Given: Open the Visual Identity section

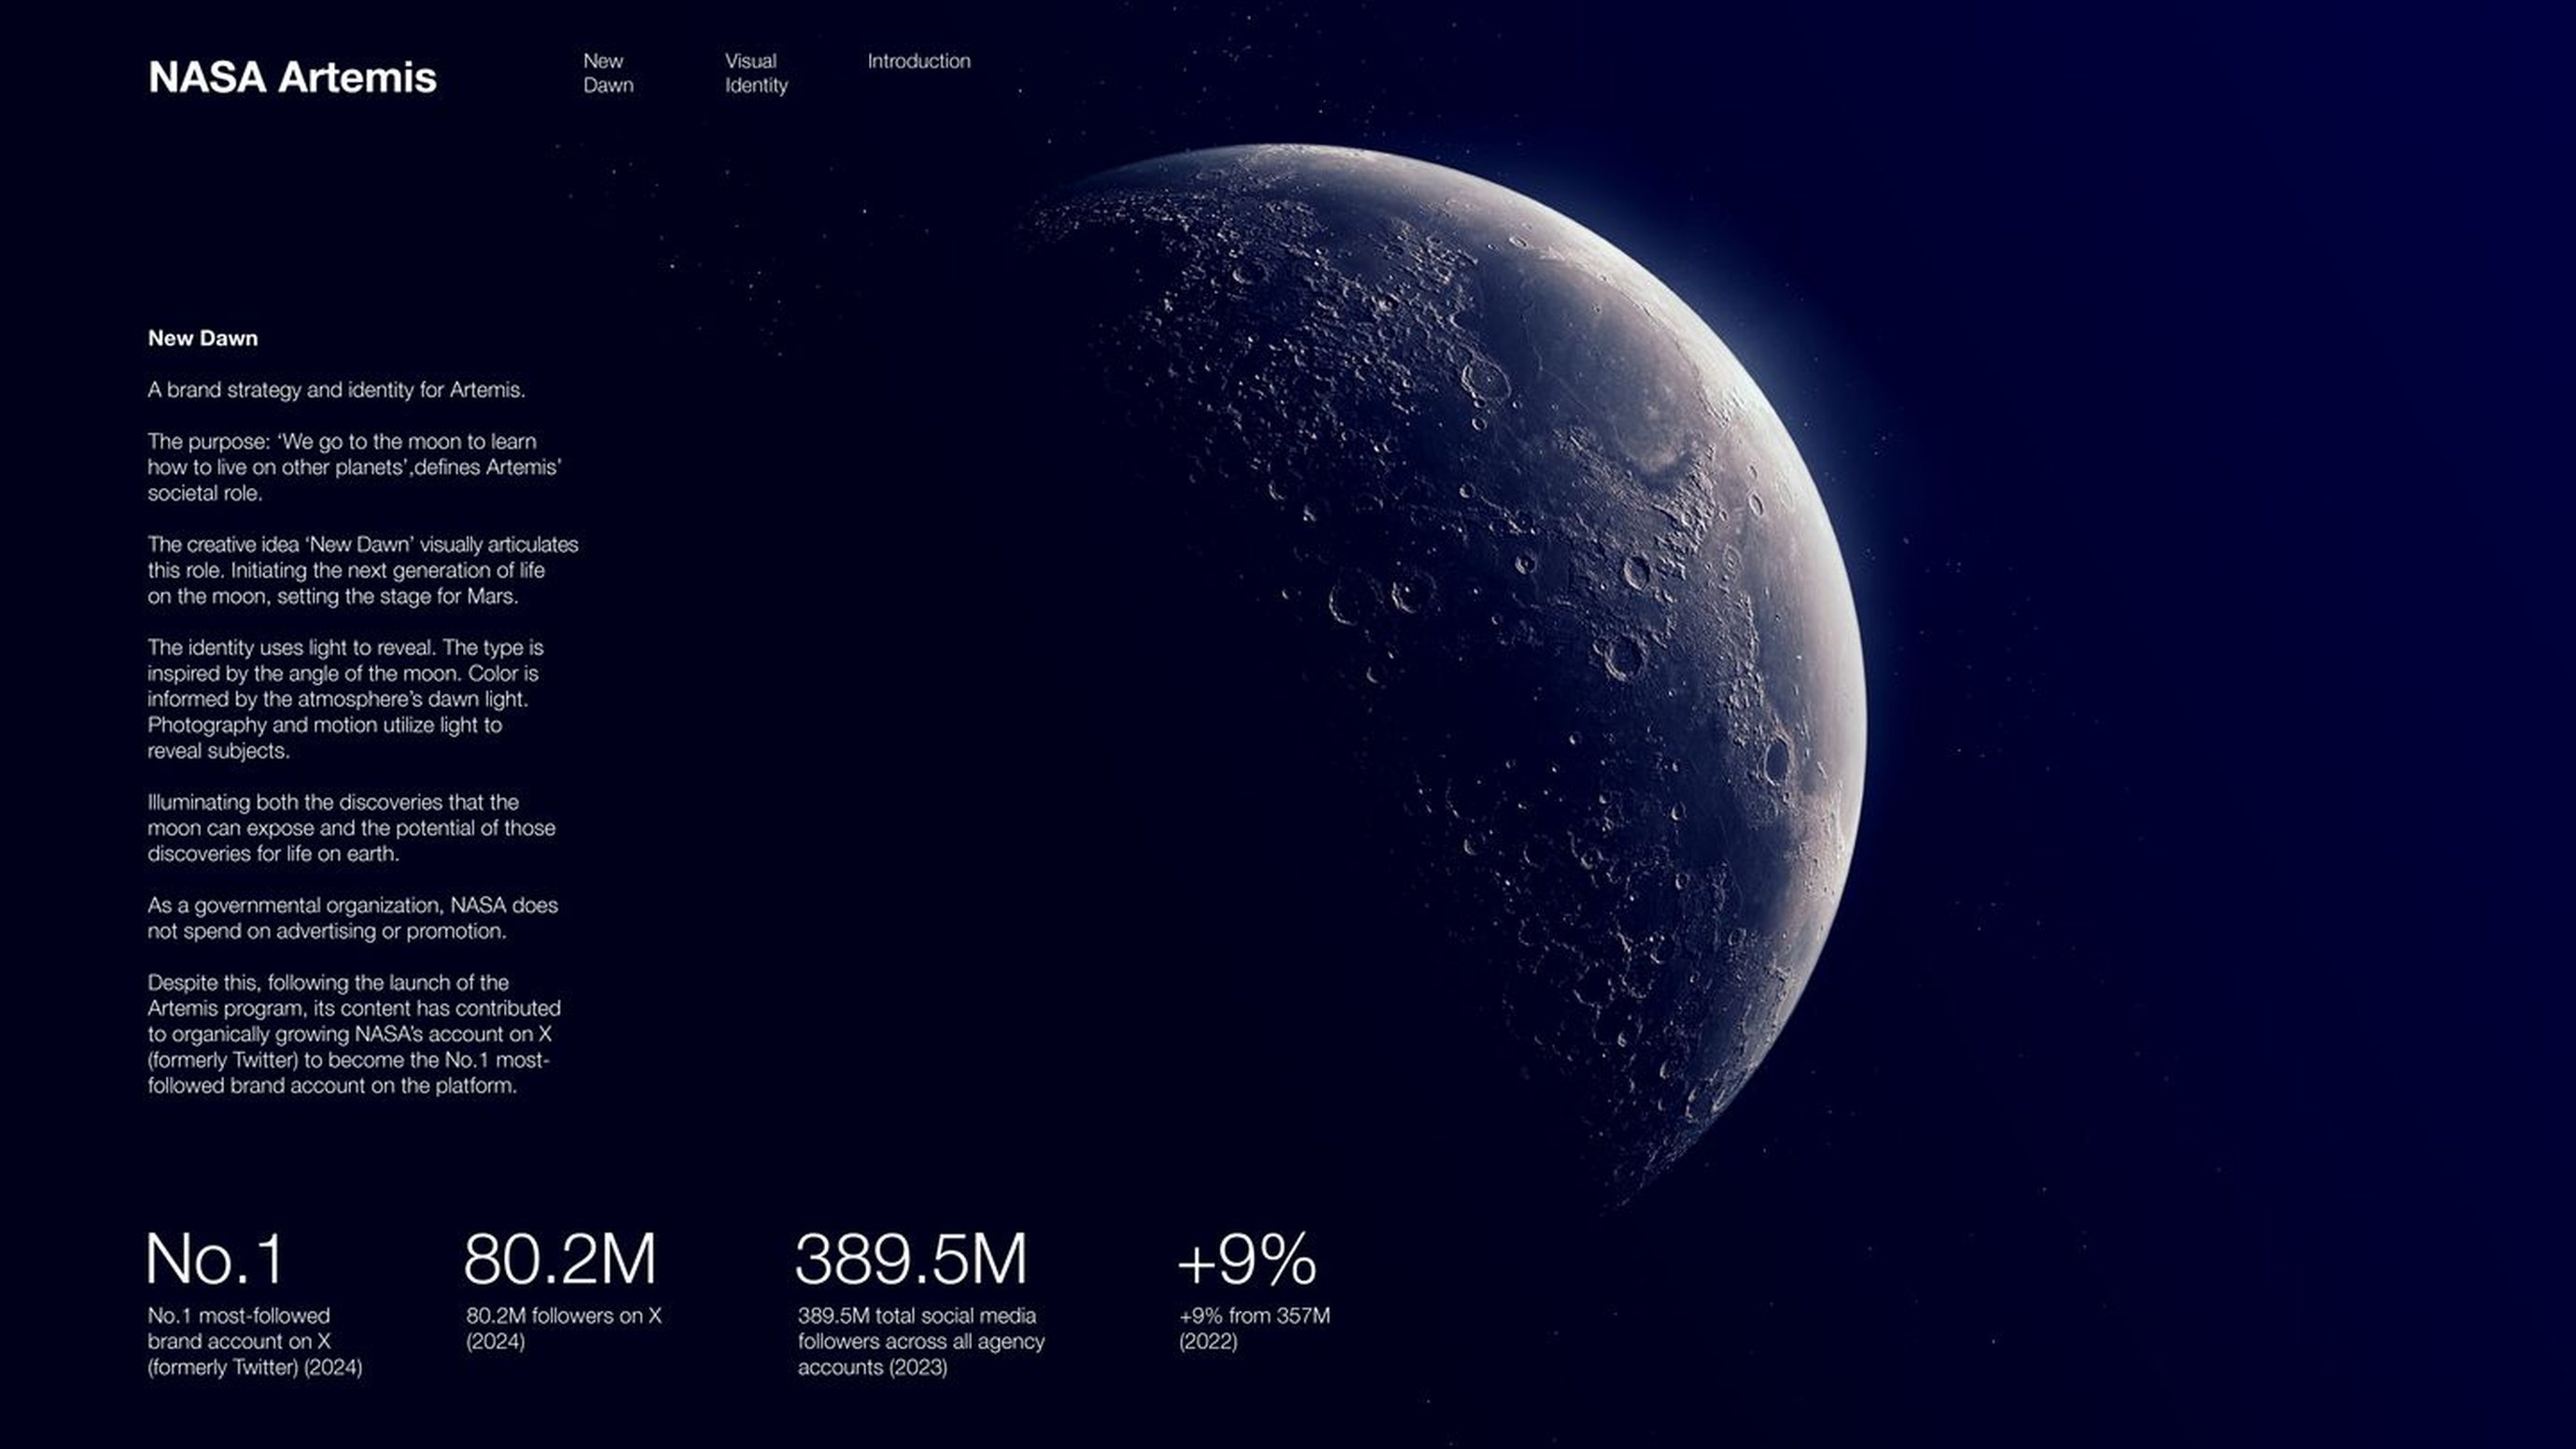Looking at the screenshot, I should [x=755, y=73].
